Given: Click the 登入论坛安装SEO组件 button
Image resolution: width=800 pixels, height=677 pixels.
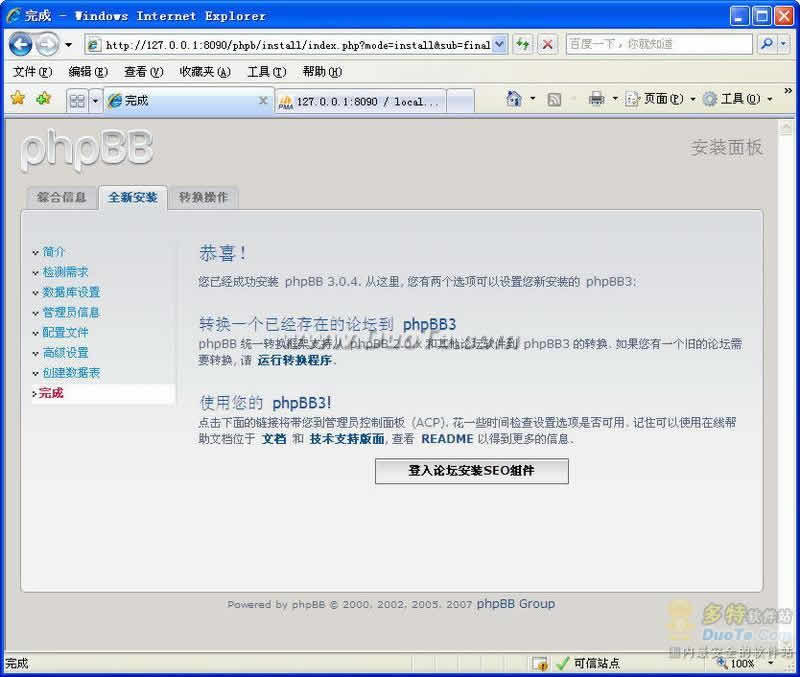Looking at the screenshot, I should 471,470.
